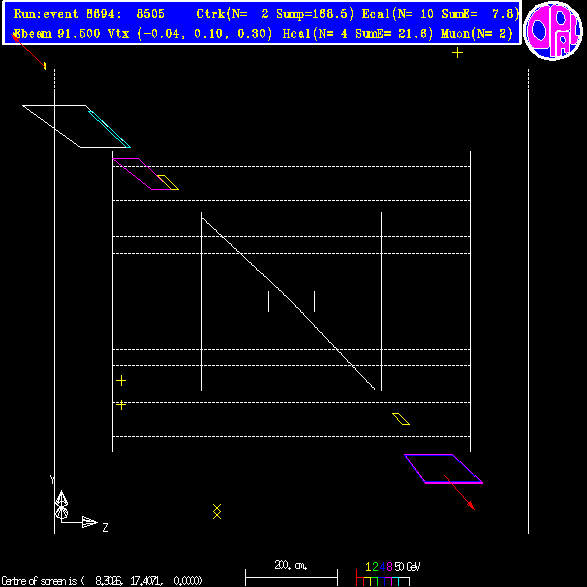The width and height of the screenshot is (587, 587).
Task: Click the red arrow overlapping the Ebeam header text
Action: tap(29, 51)
